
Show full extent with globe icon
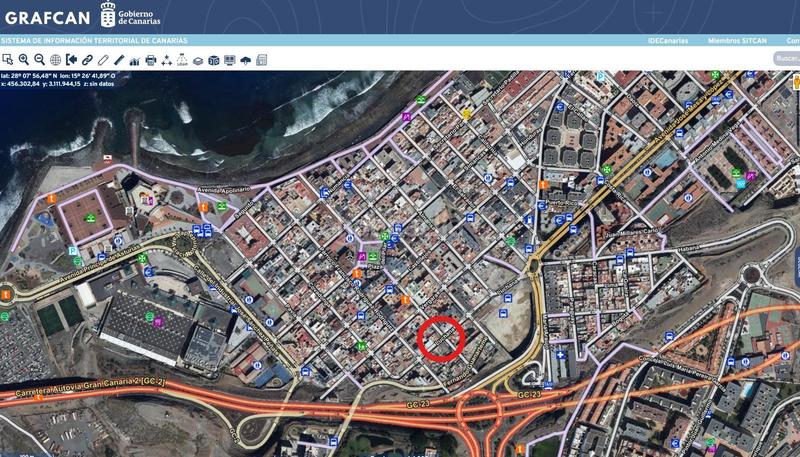tap(55, 60)
